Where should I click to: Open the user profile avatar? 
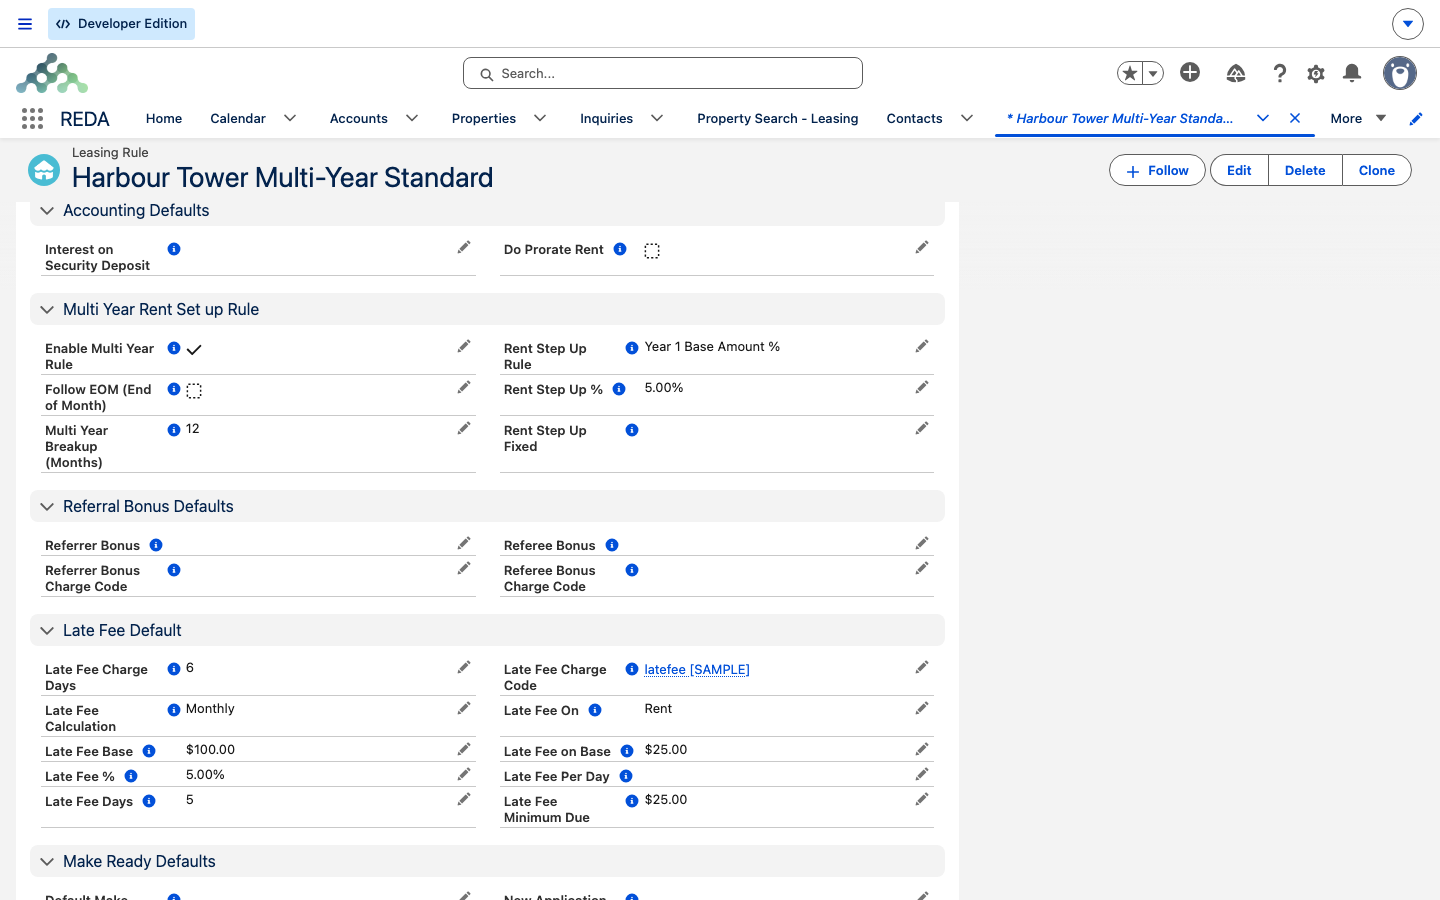(x=1400, y=73)
